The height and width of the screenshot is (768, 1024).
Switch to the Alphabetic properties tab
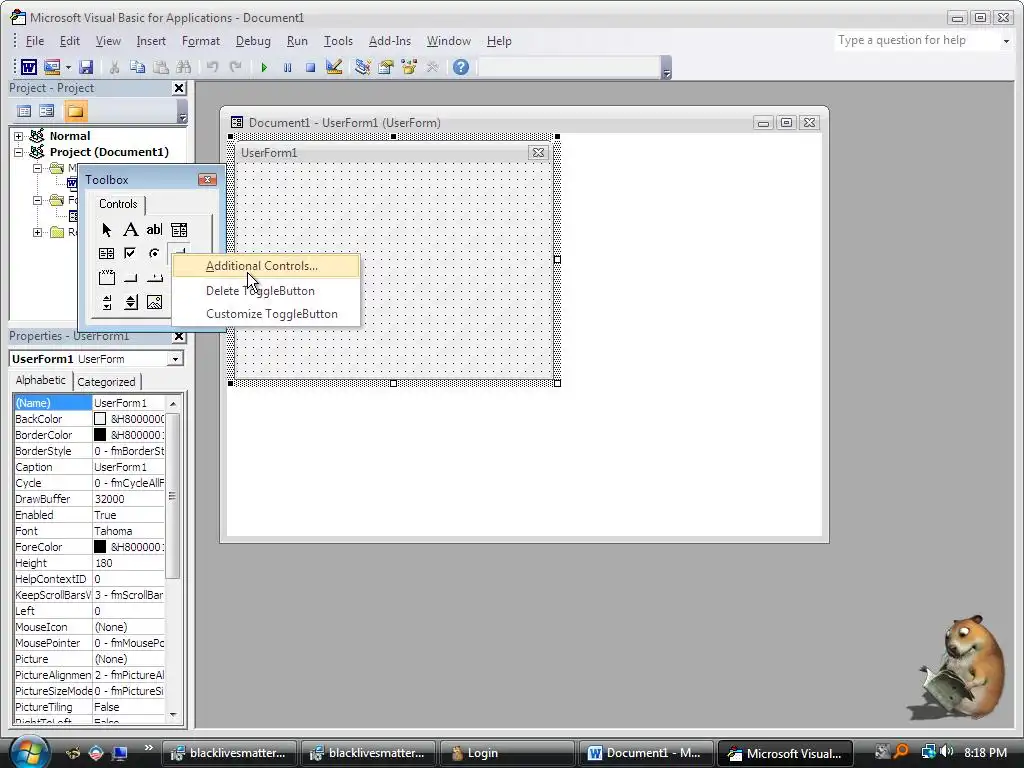coord(40,380)
